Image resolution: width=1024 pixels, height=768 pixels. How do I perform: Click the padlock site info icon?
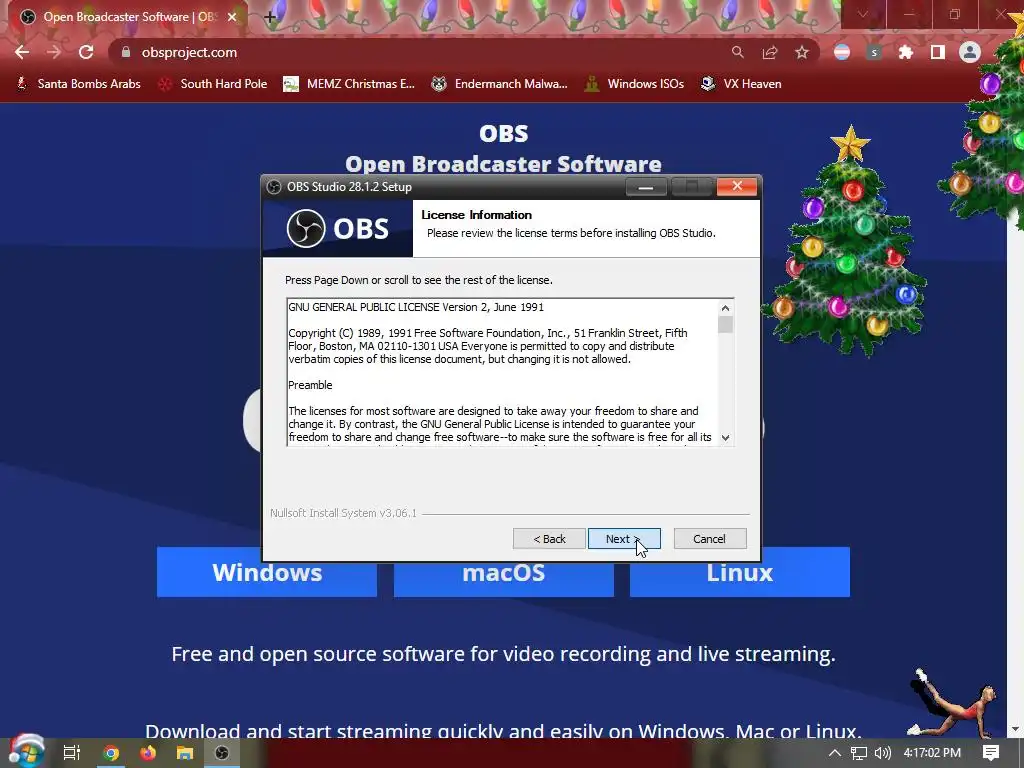click(x=126, y=52)
